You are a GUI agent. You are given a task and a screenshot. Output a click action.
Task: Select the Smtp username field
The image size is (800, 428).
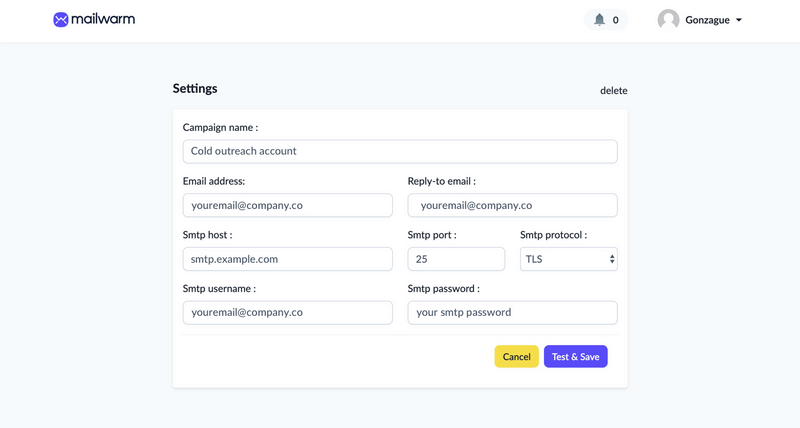pos(288,313)
